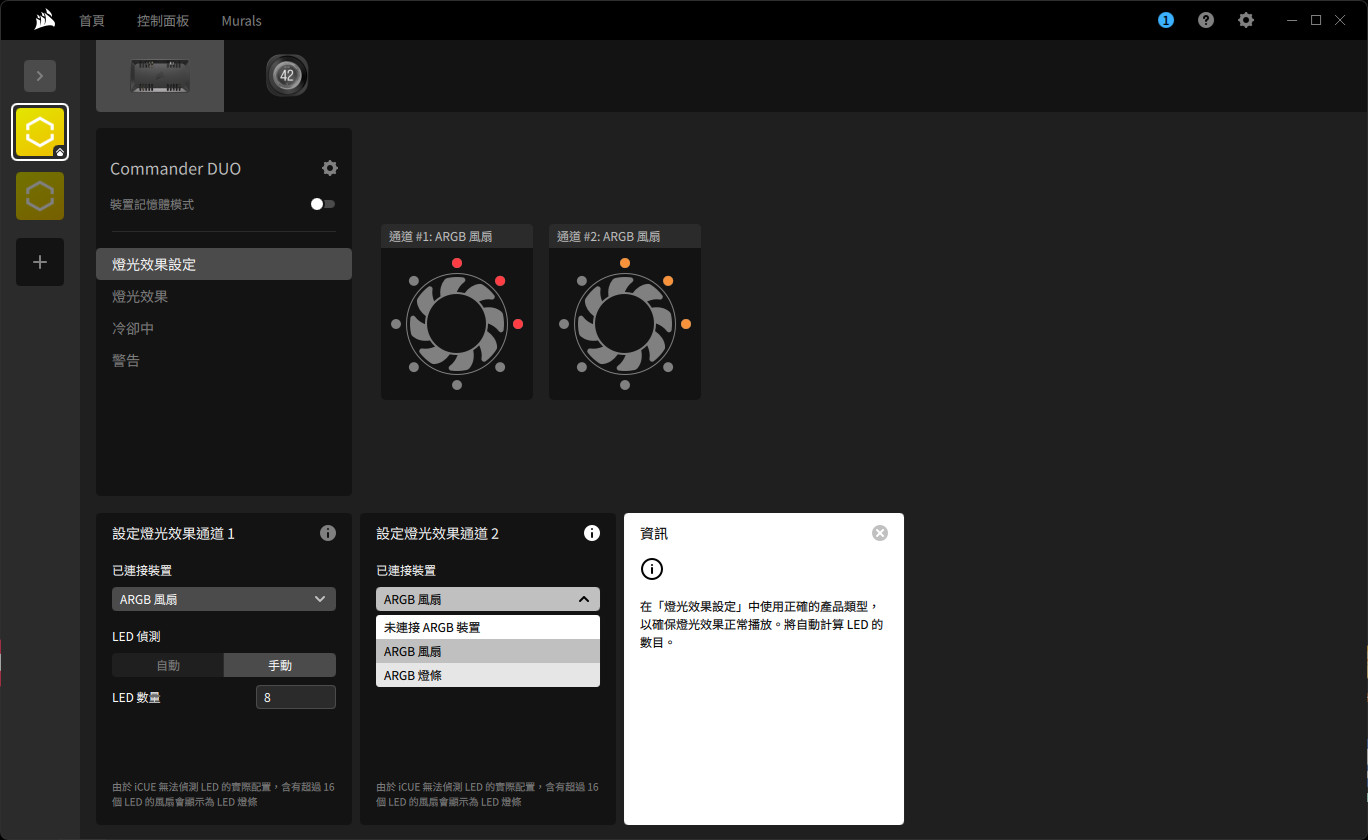
Task: Add a new profile with plus icon
Action: click(40, 262)
